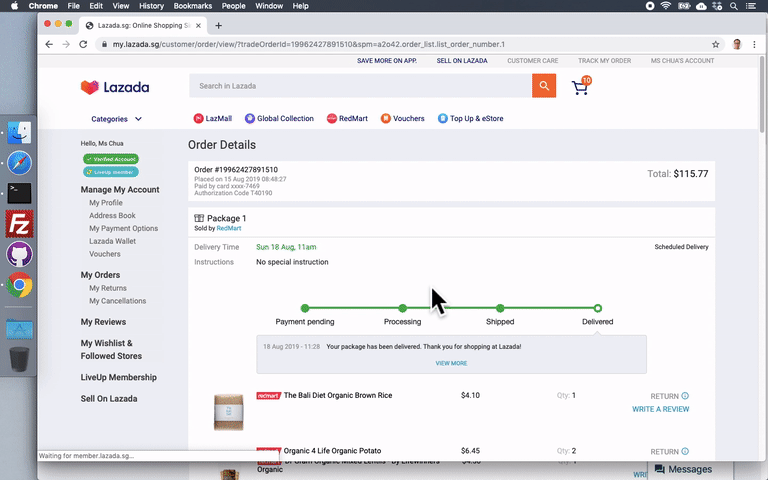This screenshot has width=768, height=480.
Task: Open the shopping cart icon
Action: coord(581,86)
